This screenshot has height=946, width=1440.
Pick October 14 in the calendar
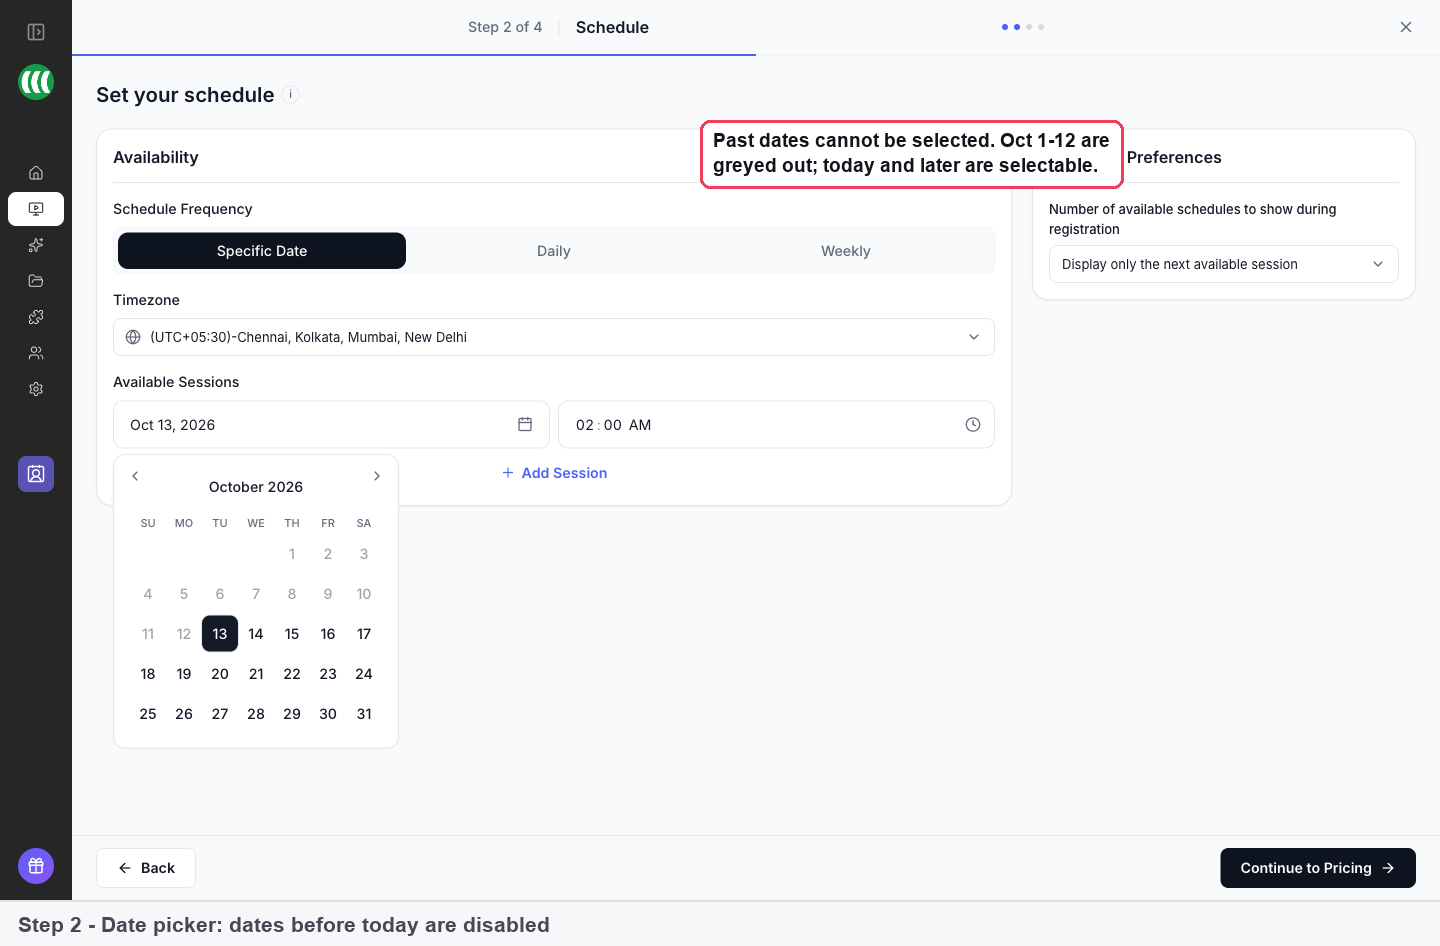click(x=256, y=634)
